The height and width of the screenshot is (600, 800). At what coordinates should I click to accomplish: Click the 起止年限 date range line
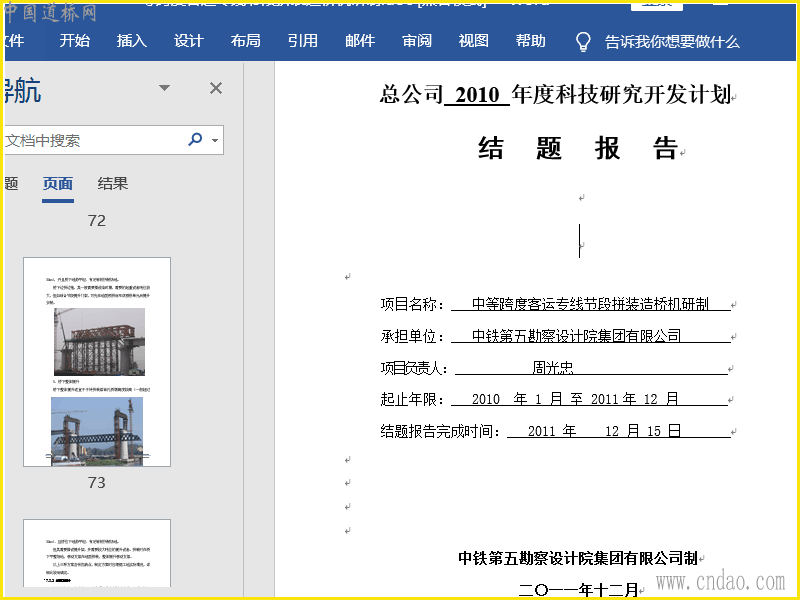click(575, 399)
